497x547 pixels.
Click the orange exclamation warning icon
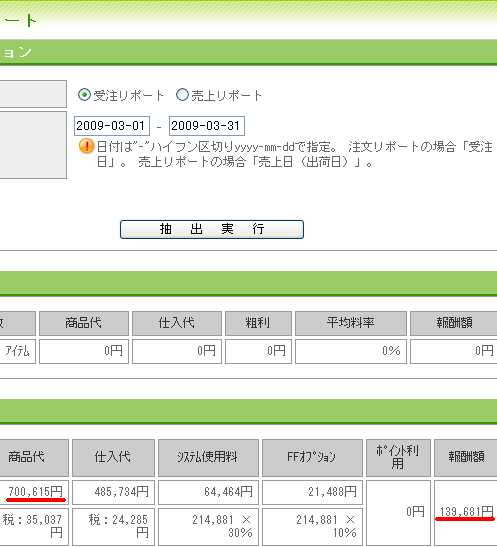coord(86,146)
